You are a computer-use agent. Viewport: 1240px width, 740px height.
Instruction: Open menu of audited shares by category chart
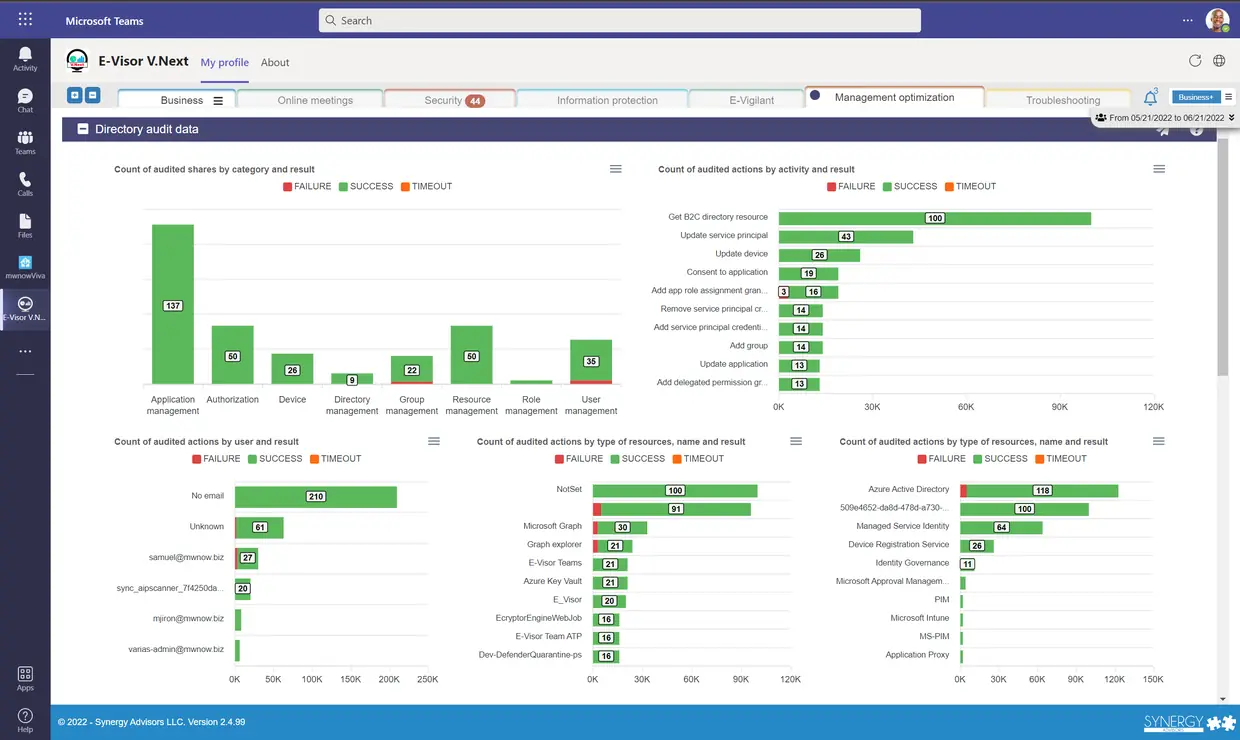(616, 169)
